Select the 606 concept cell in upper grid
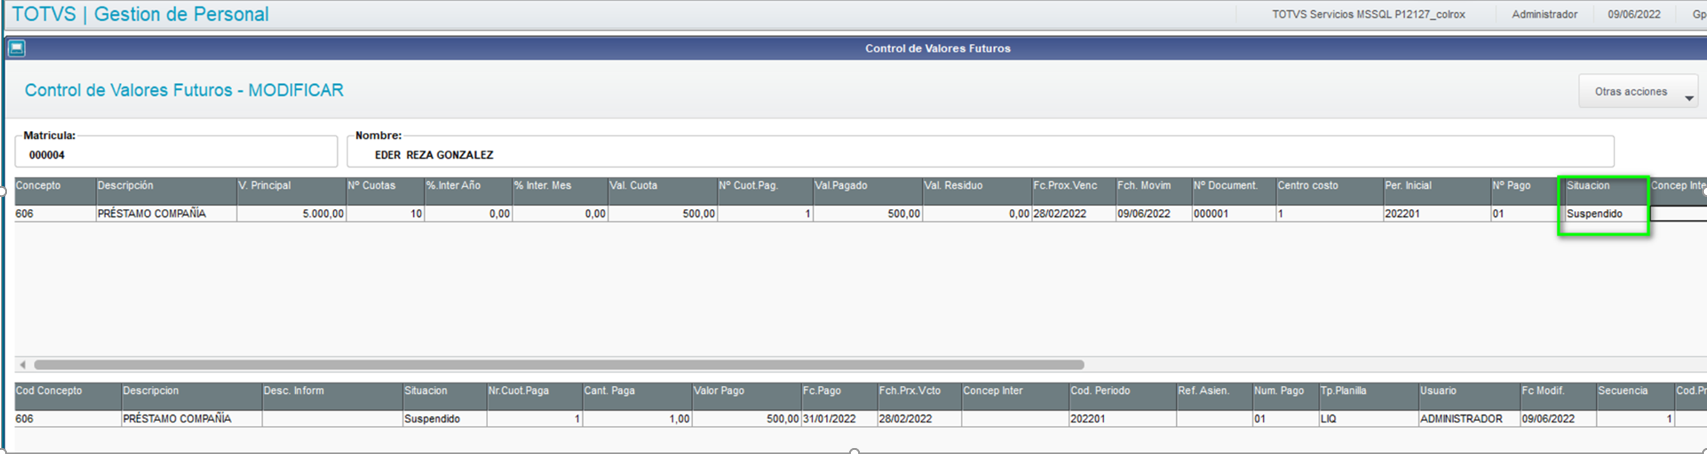 coord(55,214)
